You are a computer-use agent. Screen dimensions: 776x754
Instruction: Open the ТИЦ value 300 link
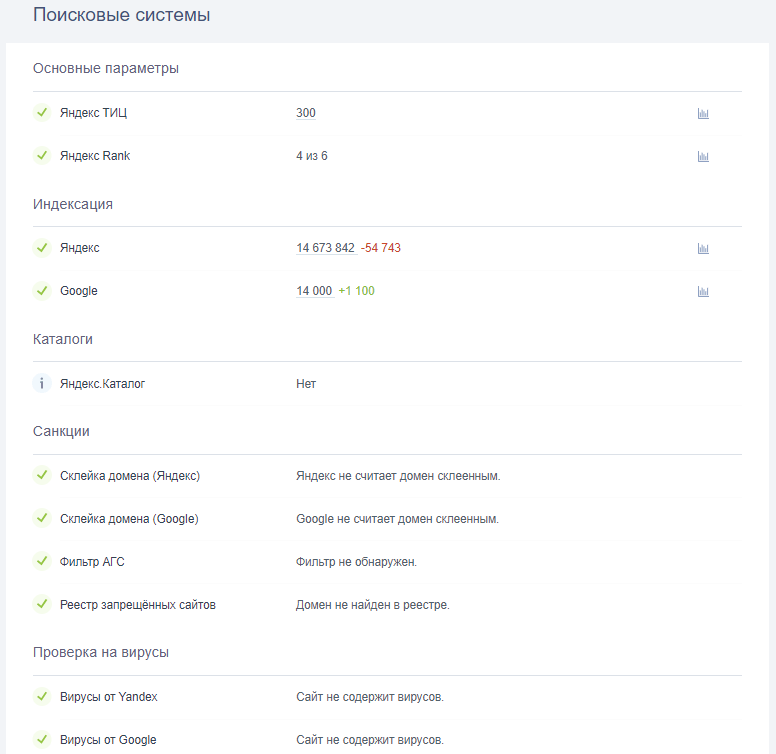306,113
